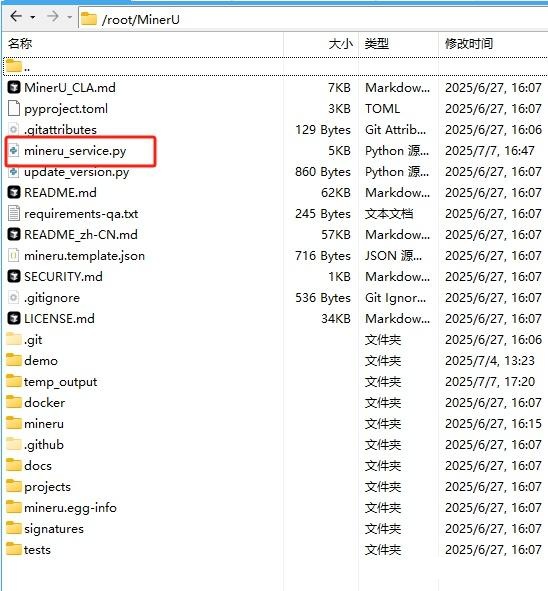548x591 pixels.
Task: Select file name pyproject.toml
Action: pos(66,109)
